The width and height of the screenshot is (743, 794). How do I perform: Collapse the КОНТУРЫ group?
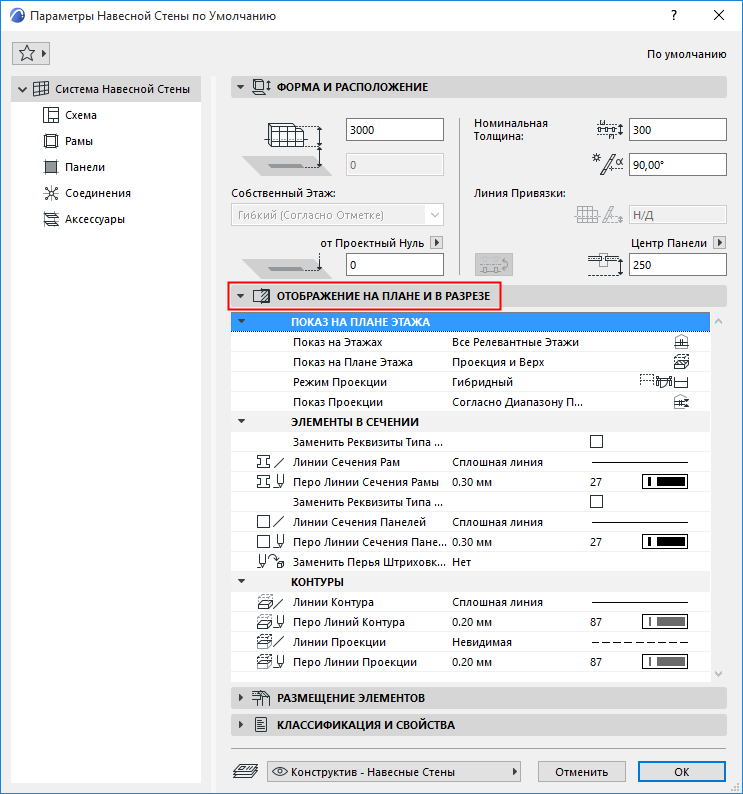[x=242, y=581]
